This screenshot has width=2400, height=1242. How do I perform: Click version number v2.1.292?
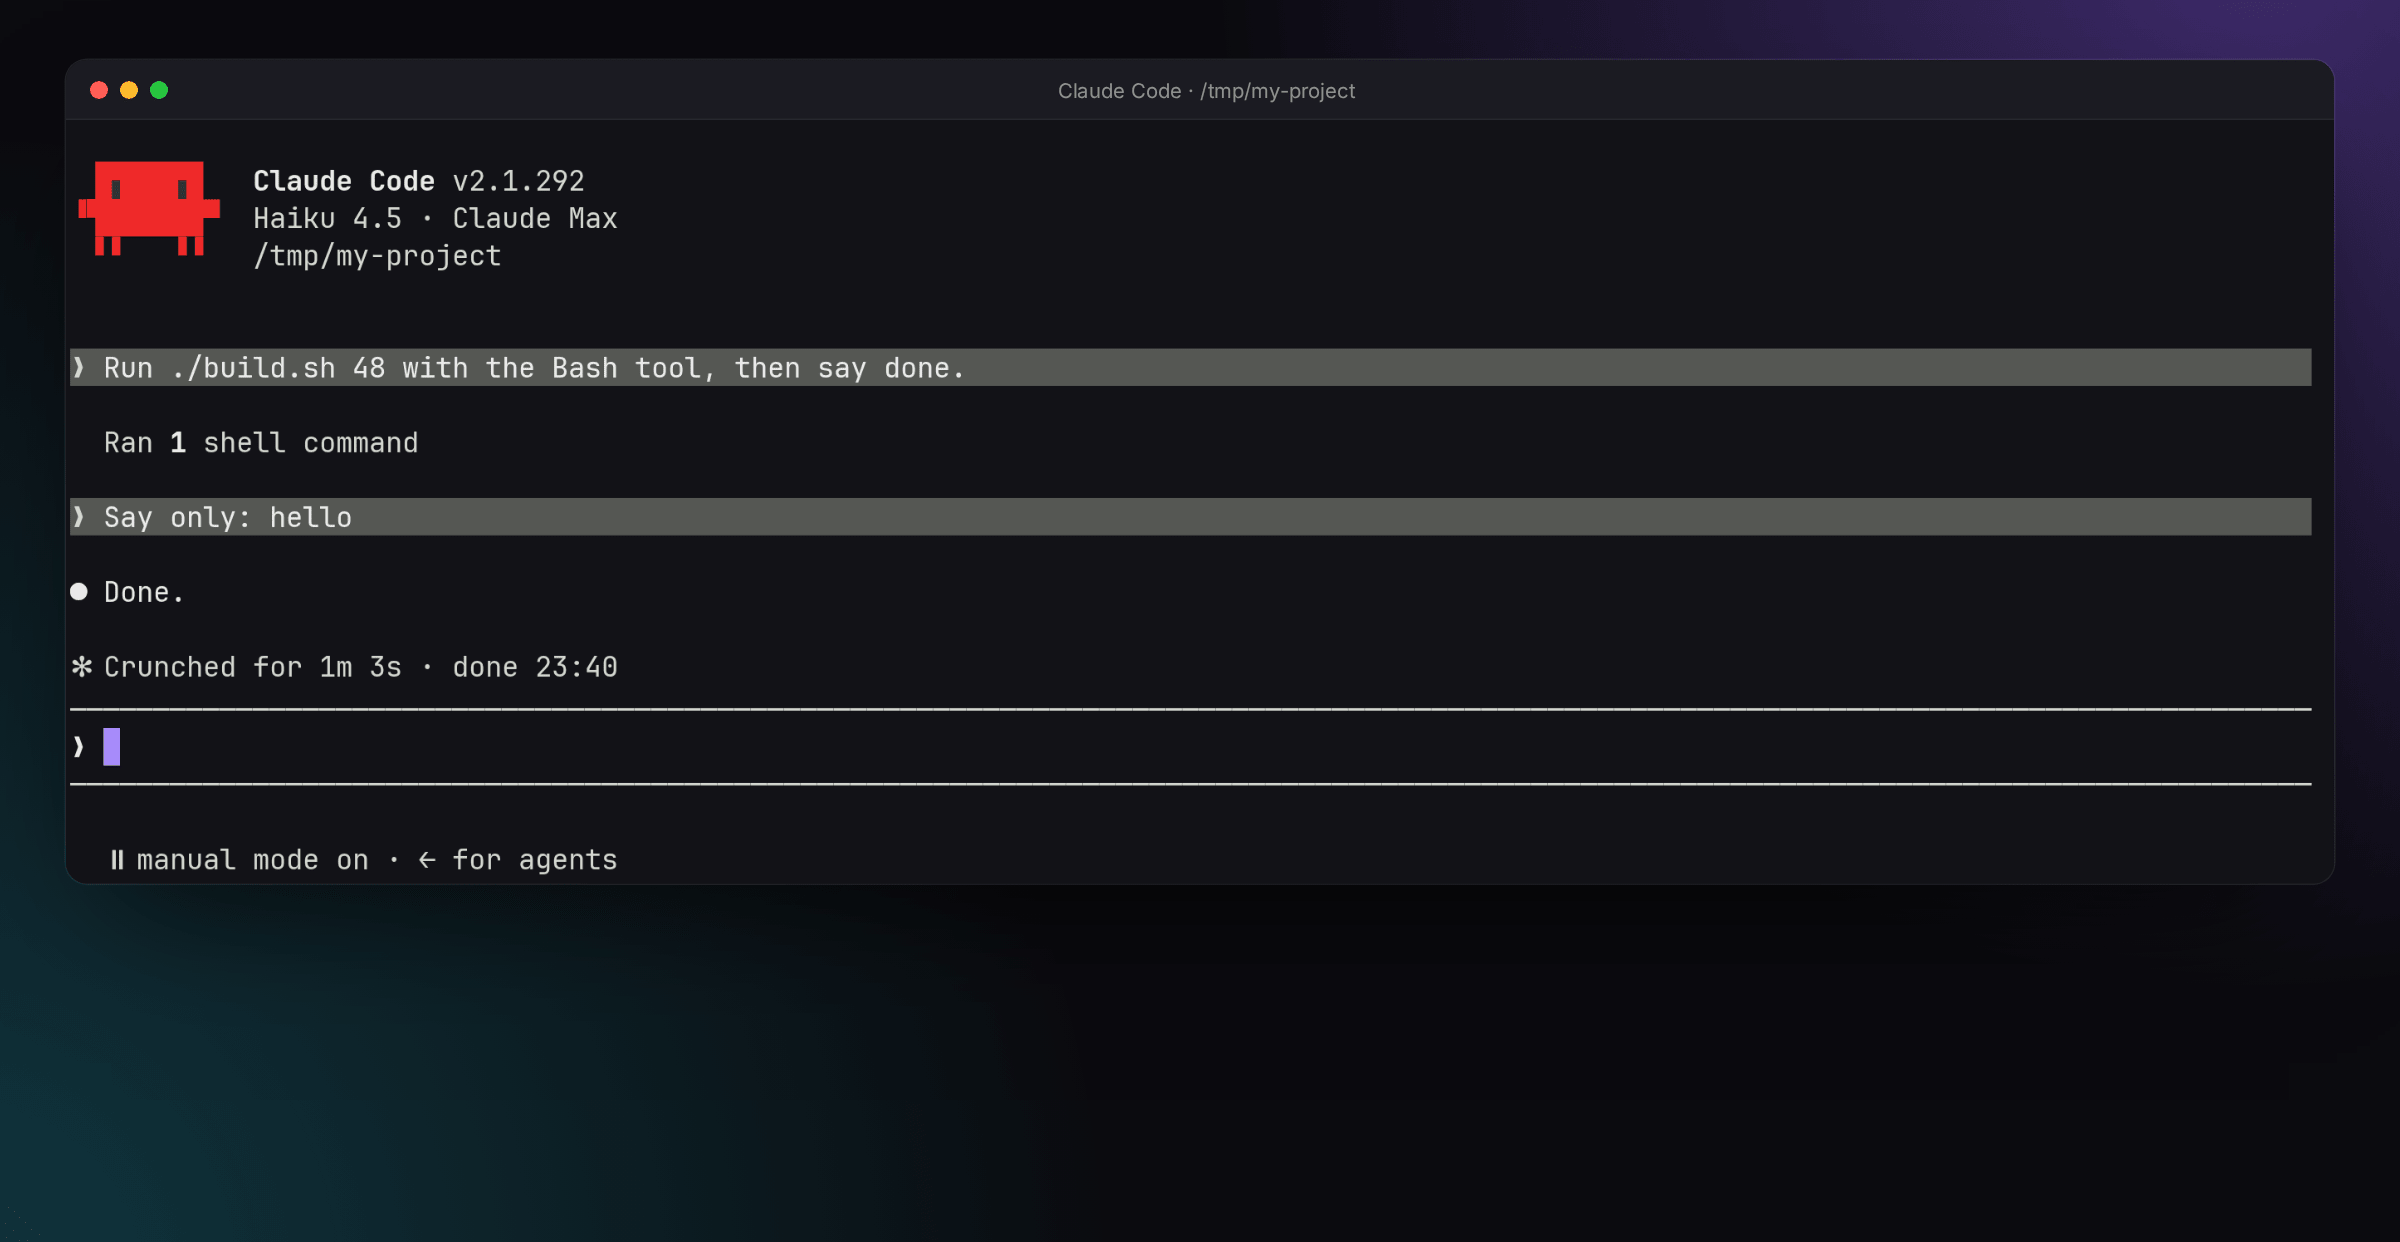518,181
